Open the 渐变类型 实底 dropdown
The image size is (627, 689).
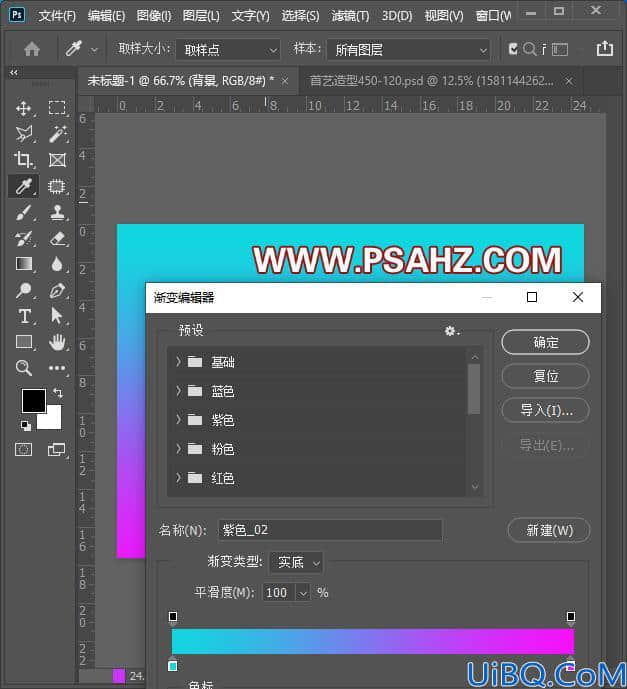click(x=297, y=562)
